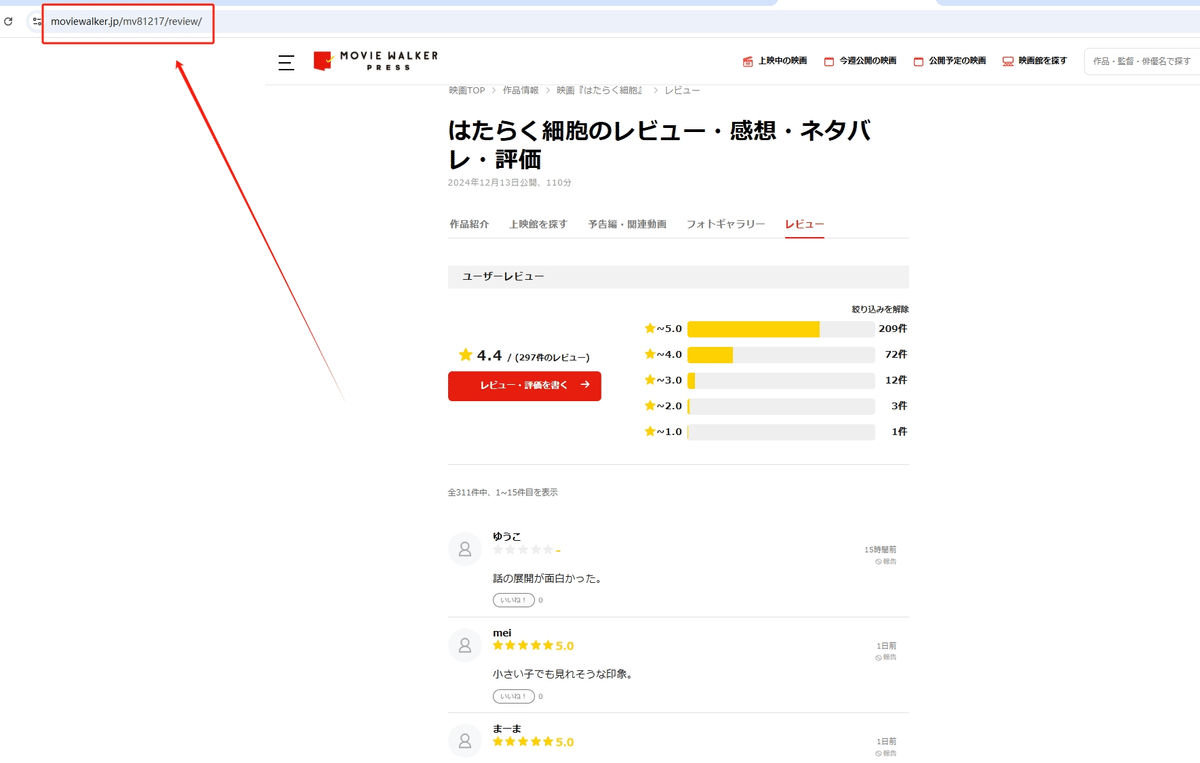Open 映画館を探す nav link
This screenshot has height=763, width=1200.
1034,61
